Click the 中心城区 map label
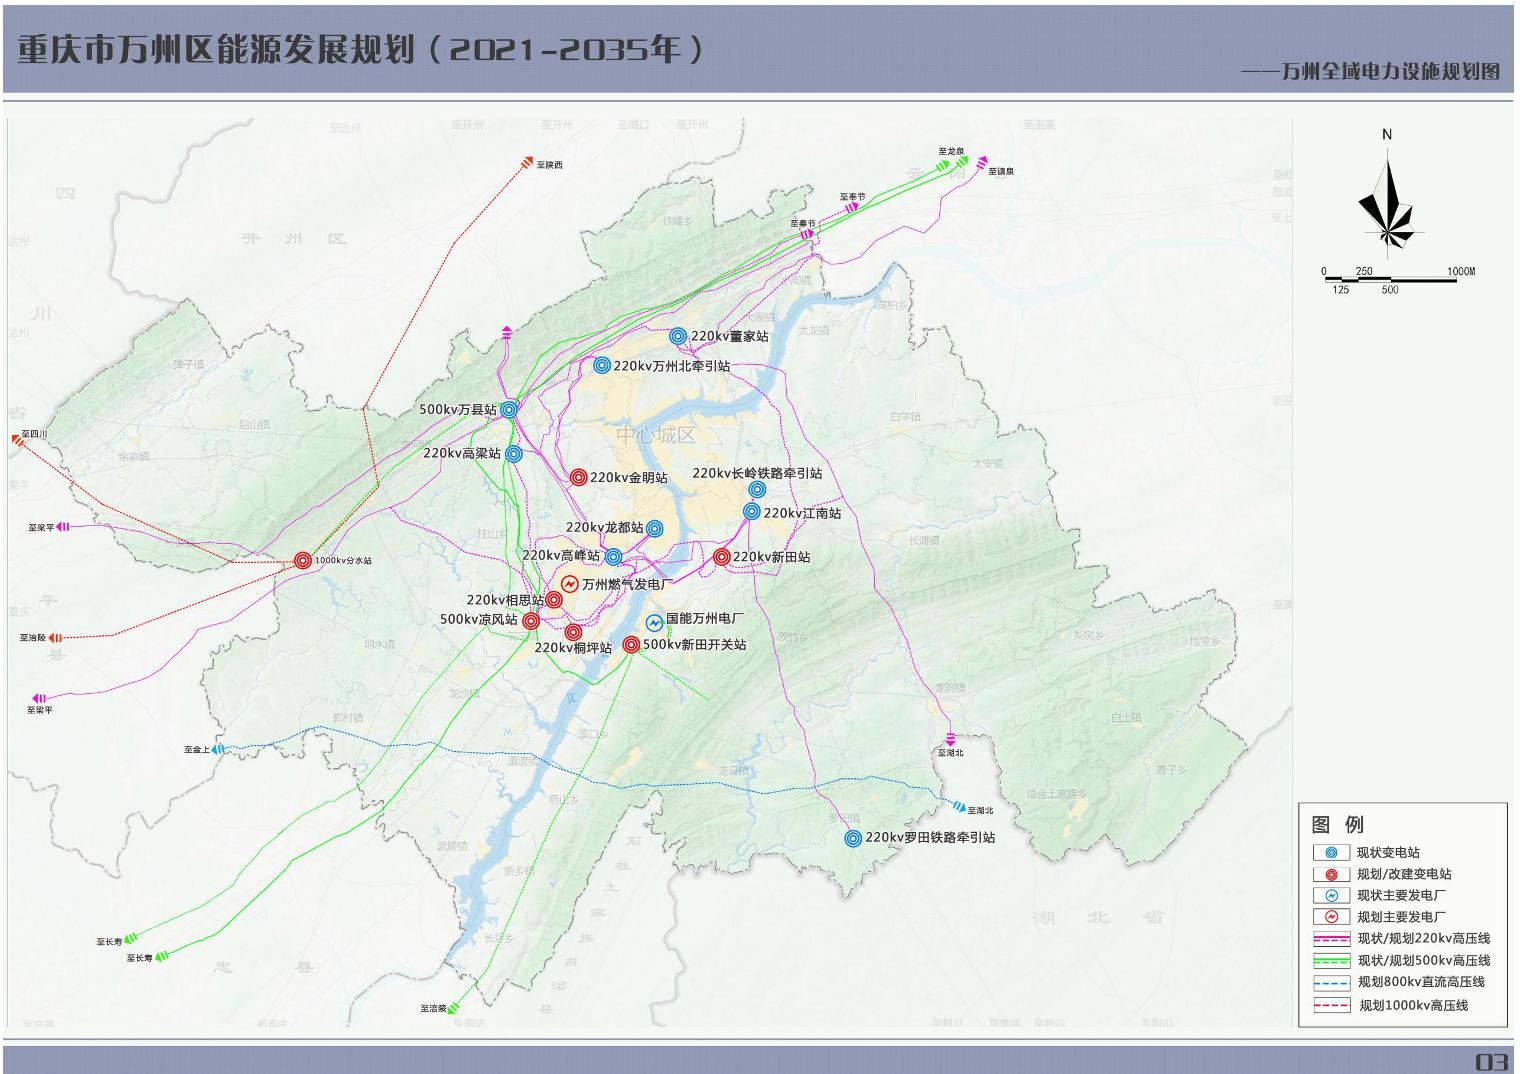The width and height of the screenshot is (1520, 1074). (x=656, y=435)
